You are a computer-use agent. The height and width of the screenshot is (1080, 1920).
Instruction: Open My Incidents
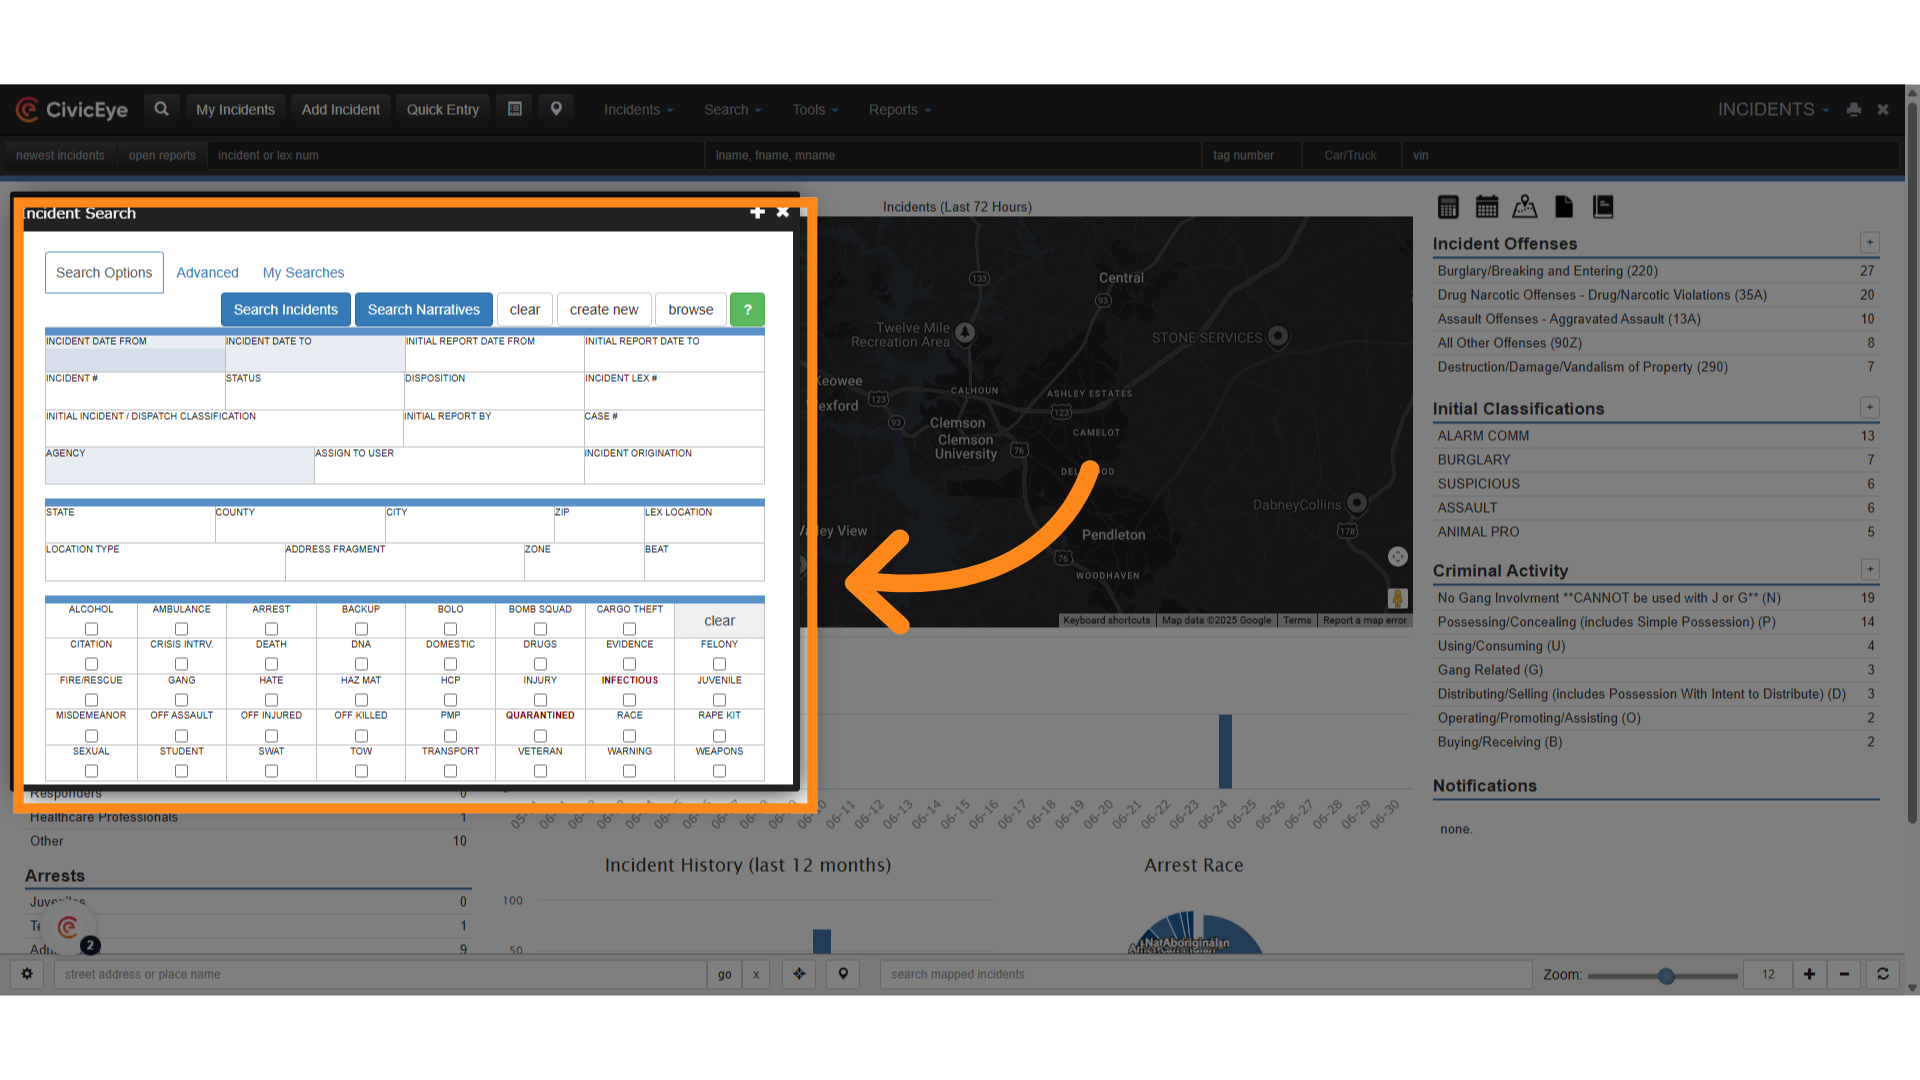pyautogui.click(x=235, y=110)
